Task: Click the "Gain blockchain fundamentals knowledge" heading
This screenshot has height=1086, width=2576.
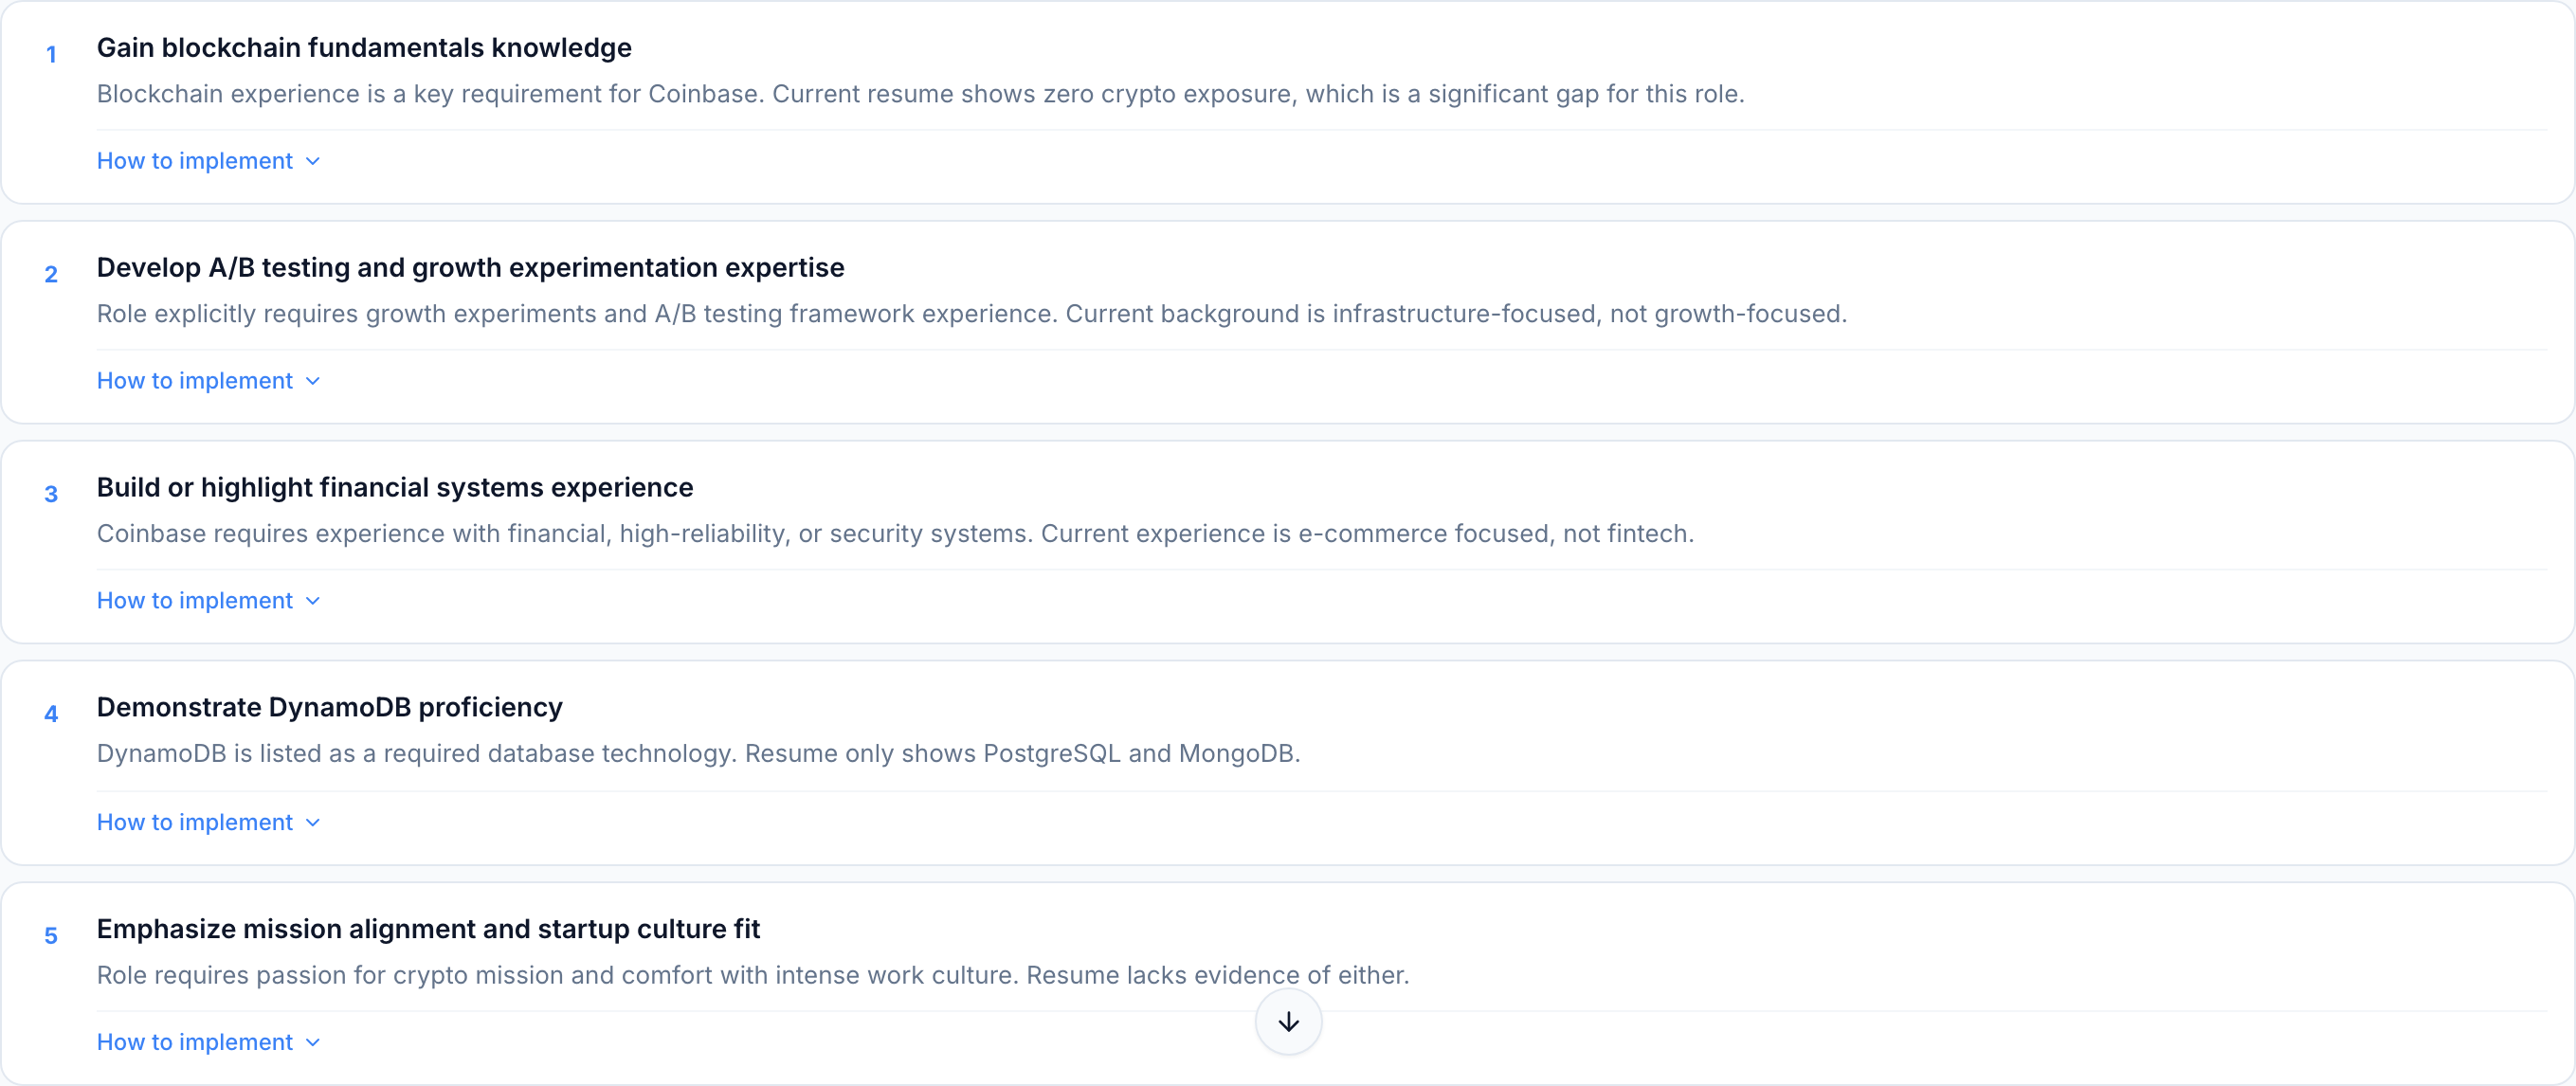Action: 364,47
